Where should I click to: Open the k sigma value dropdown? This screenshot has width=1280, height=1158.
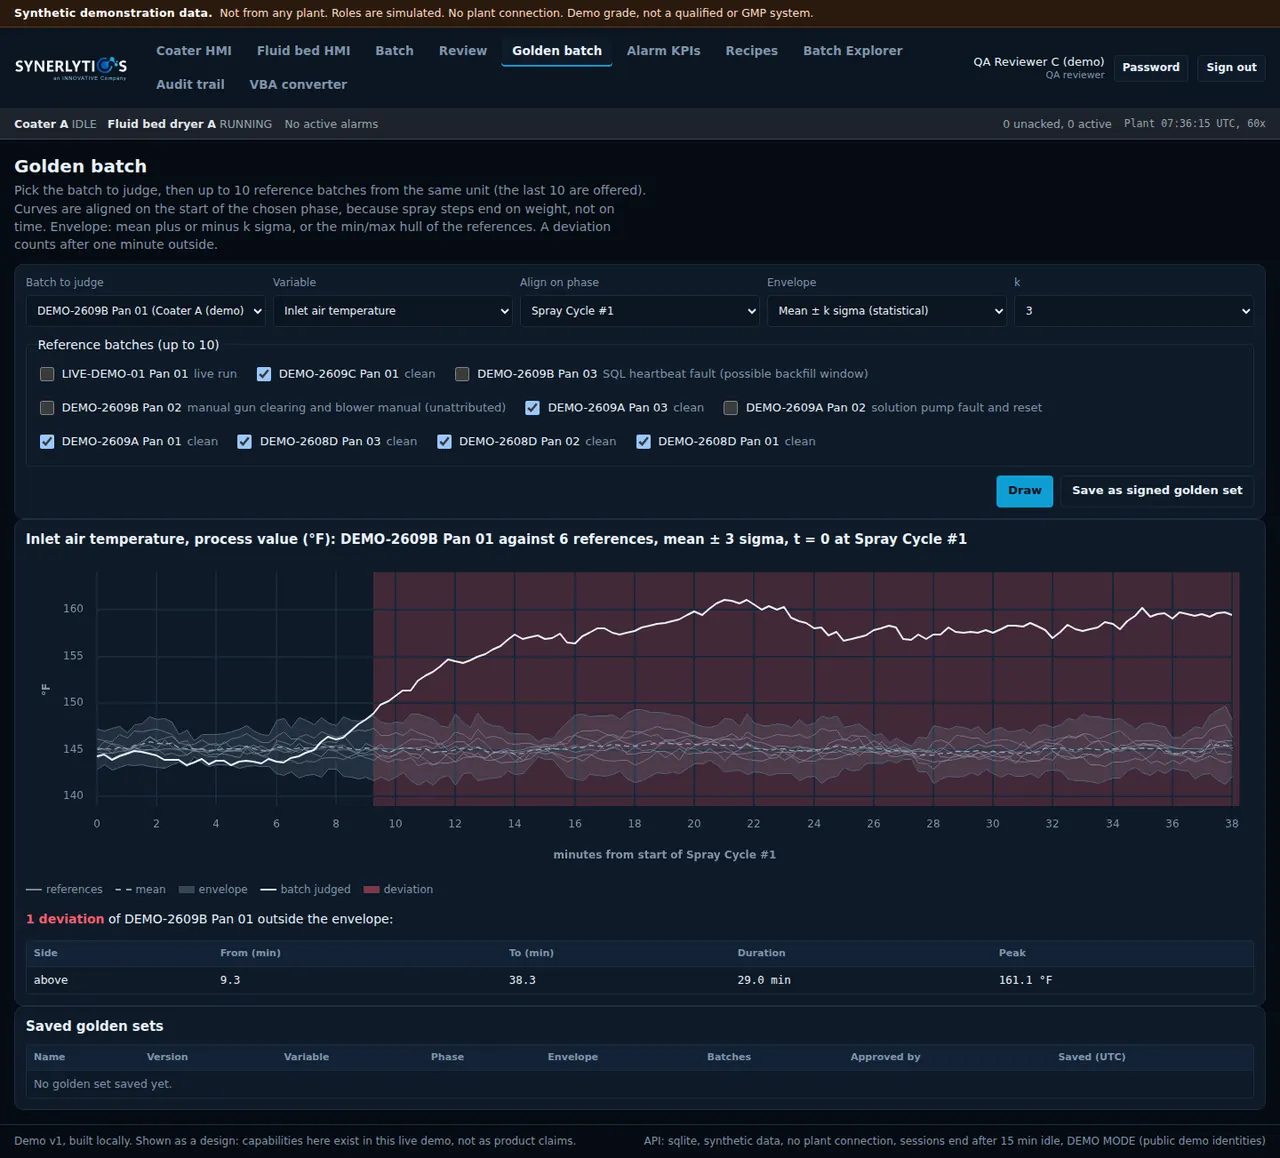click(x=1133, y=311)
